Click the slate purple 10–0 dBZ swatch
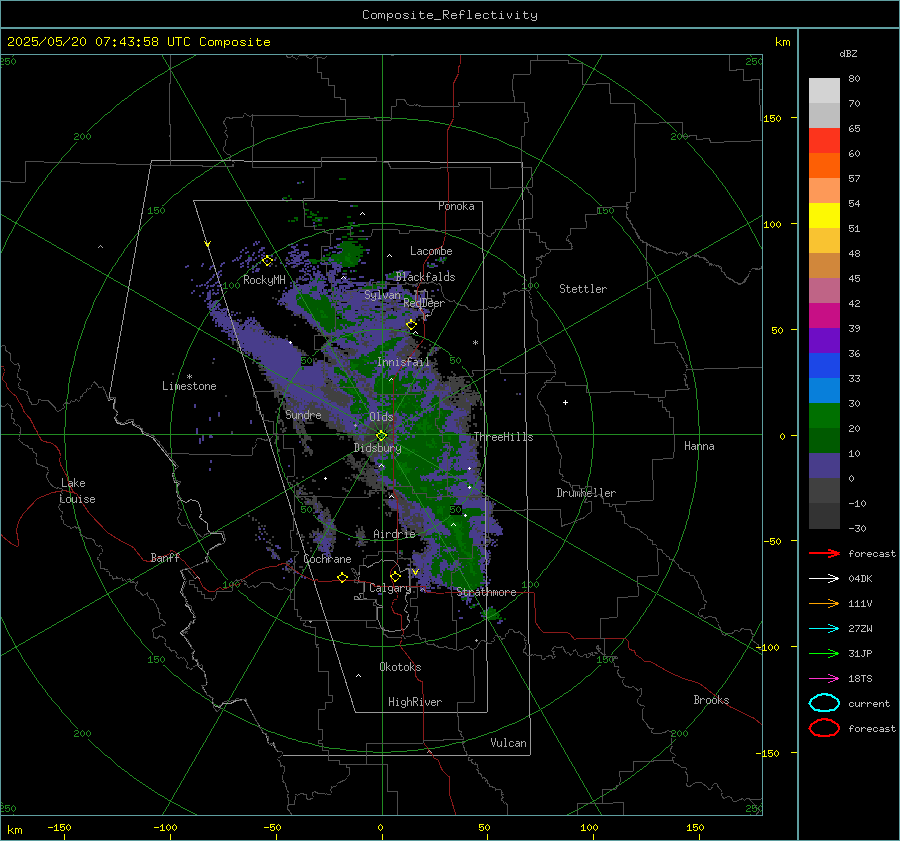 point(824,466)
